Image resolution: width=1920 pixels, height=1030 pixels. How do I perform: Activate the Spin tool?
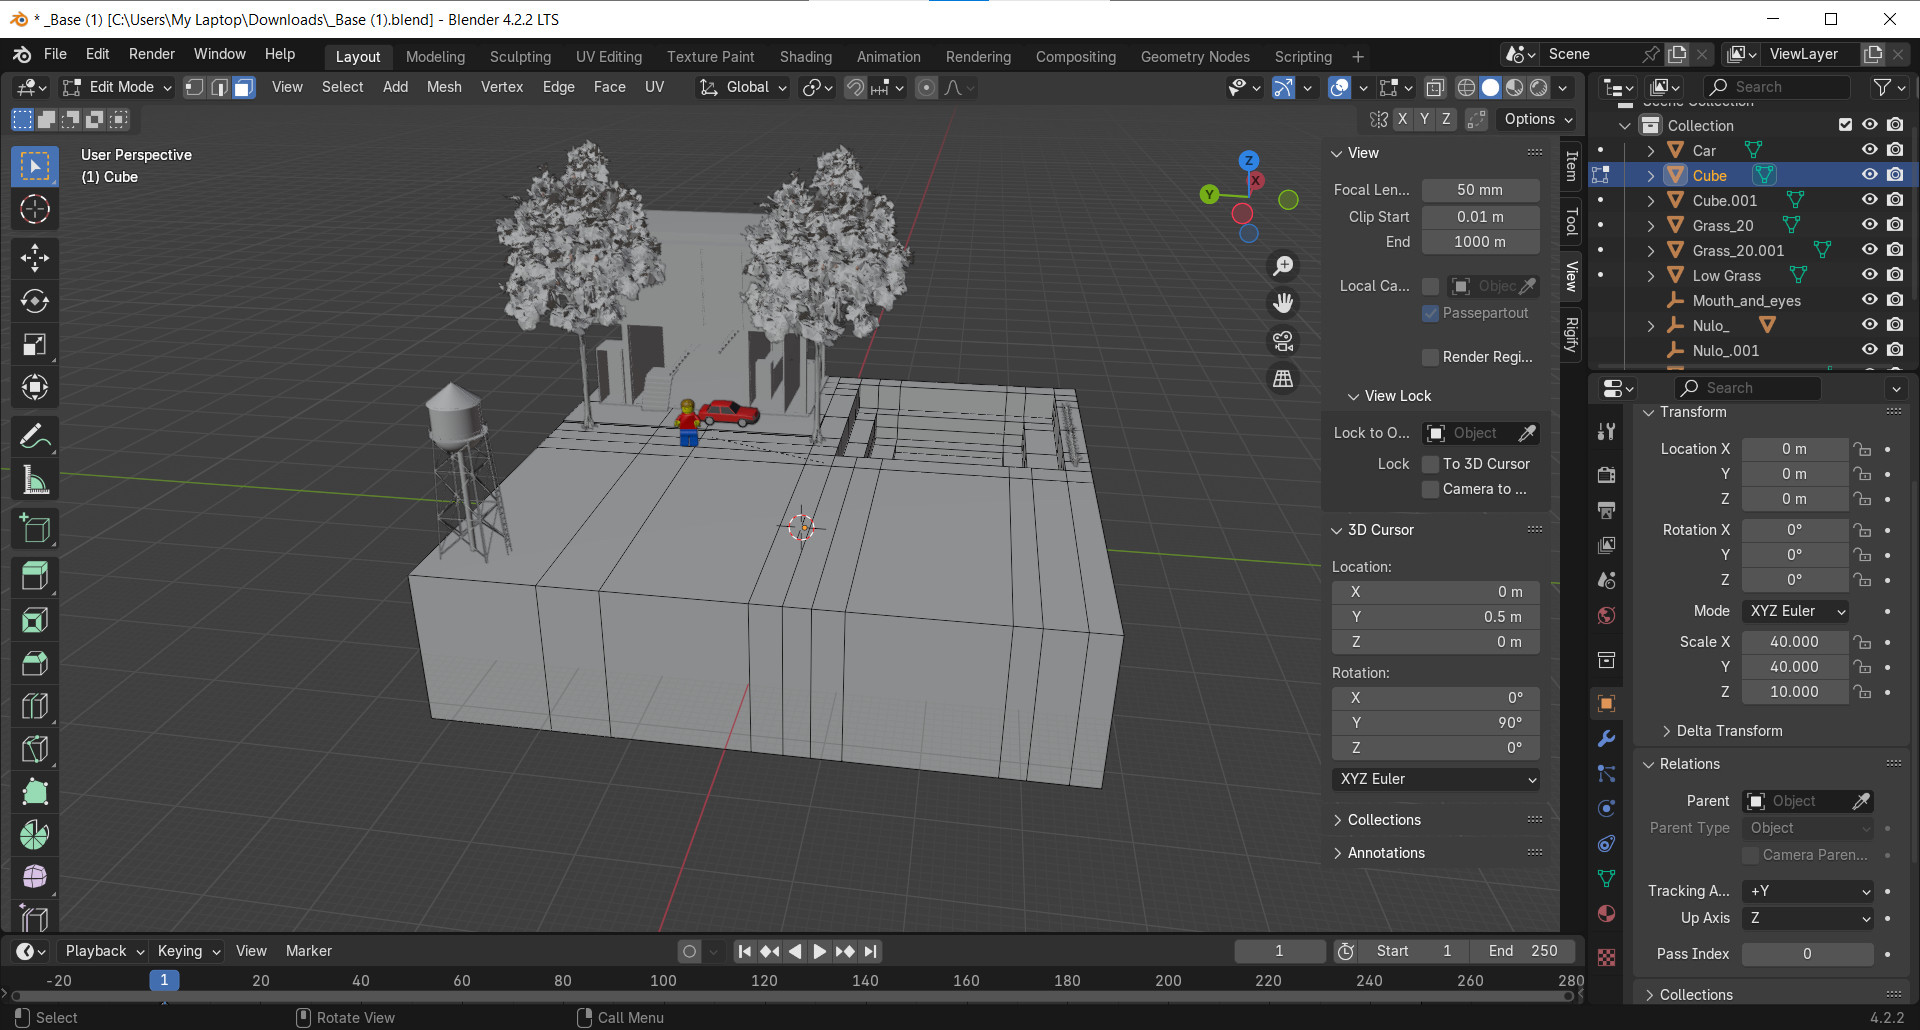(35, 835)
